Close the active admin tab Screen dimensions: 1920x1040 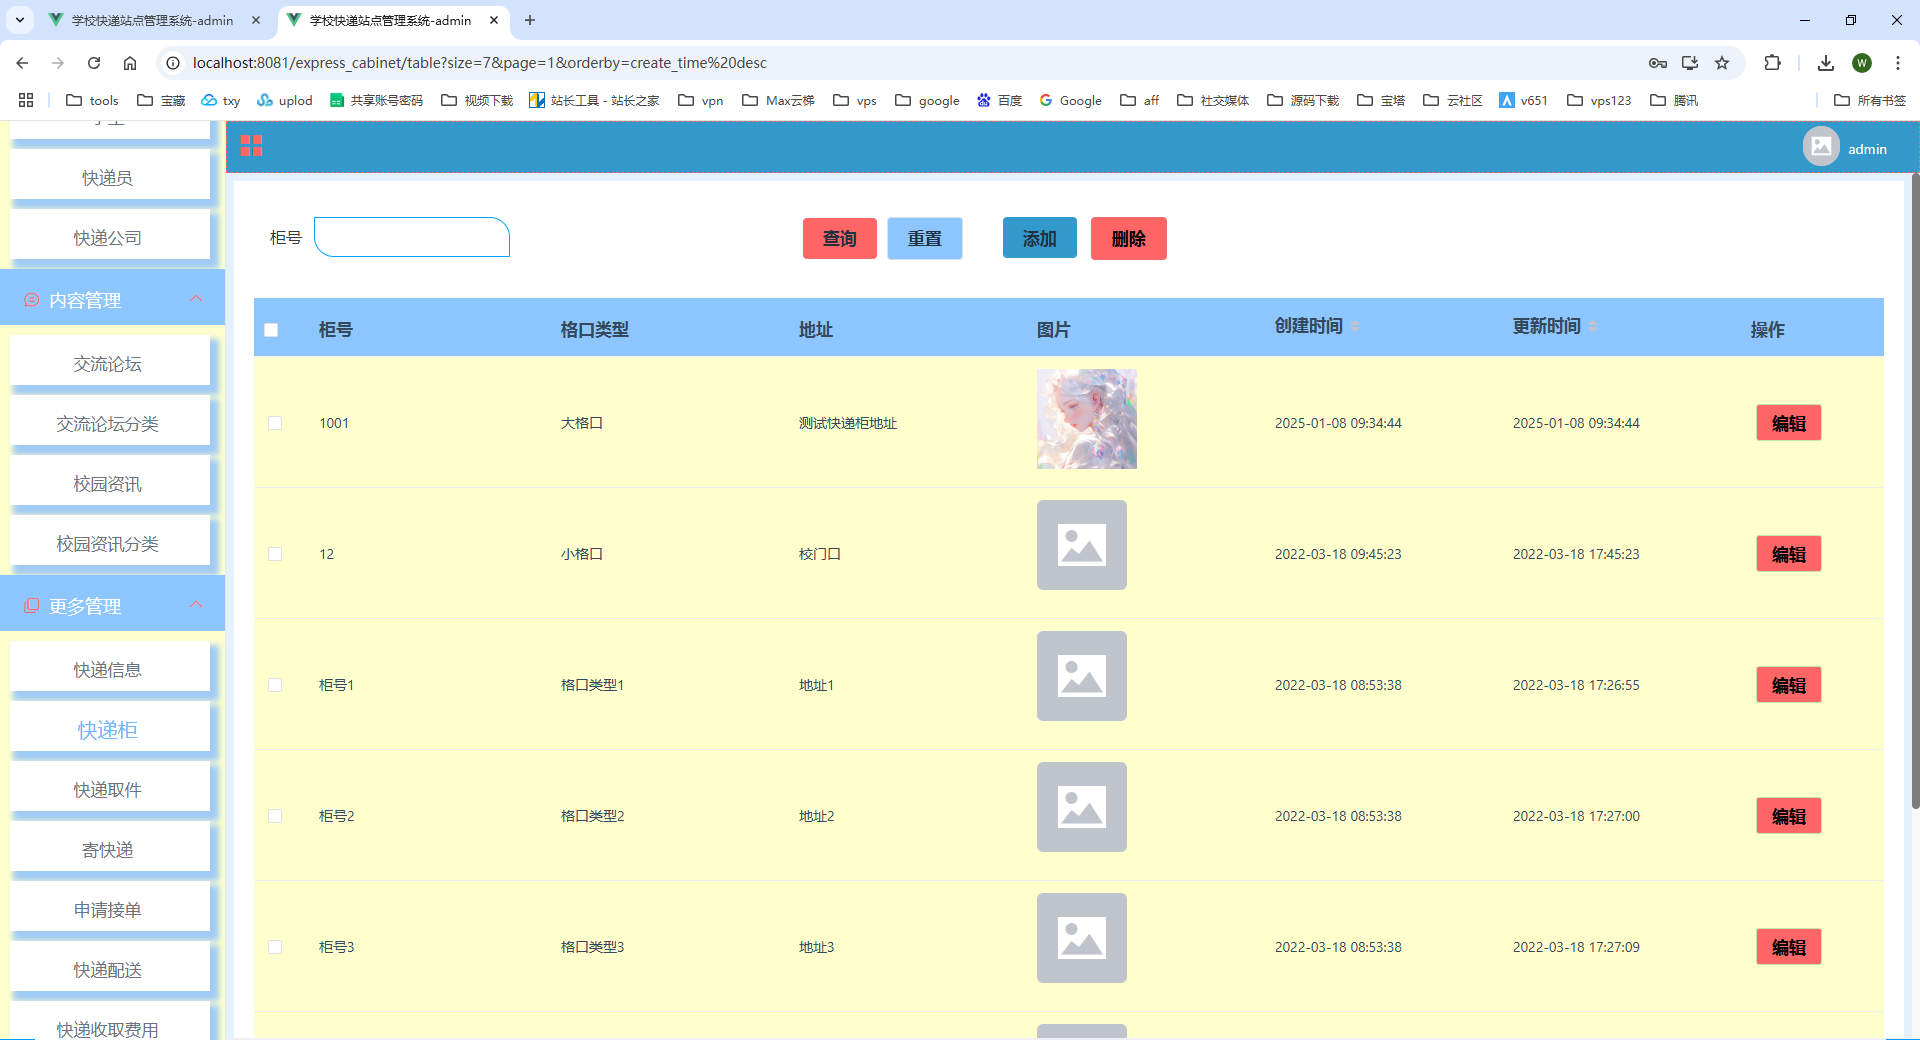pos(494,20)
